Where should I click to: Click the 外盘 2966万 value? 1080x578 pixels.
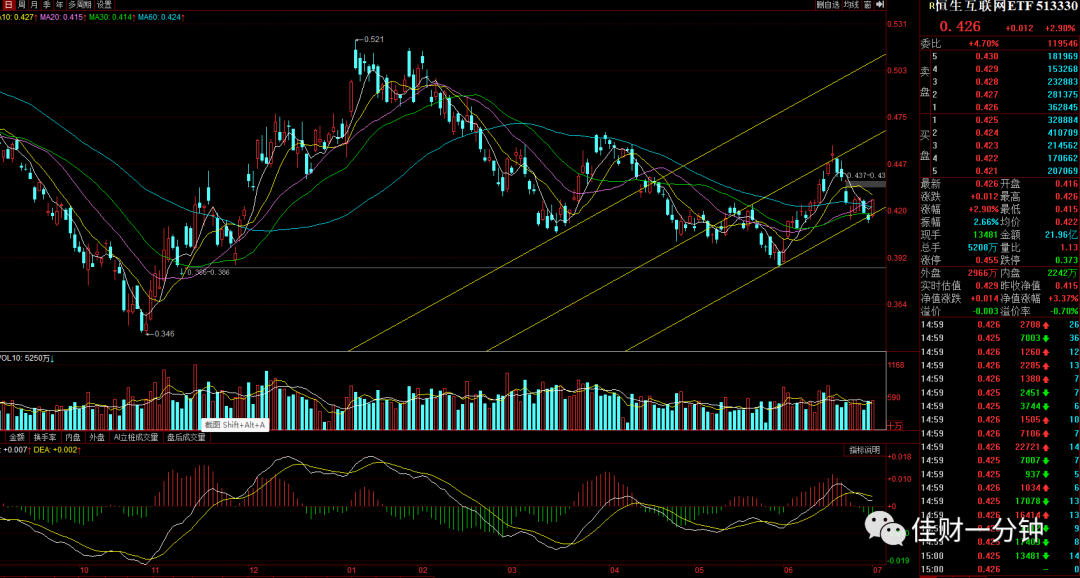(982, 273)
